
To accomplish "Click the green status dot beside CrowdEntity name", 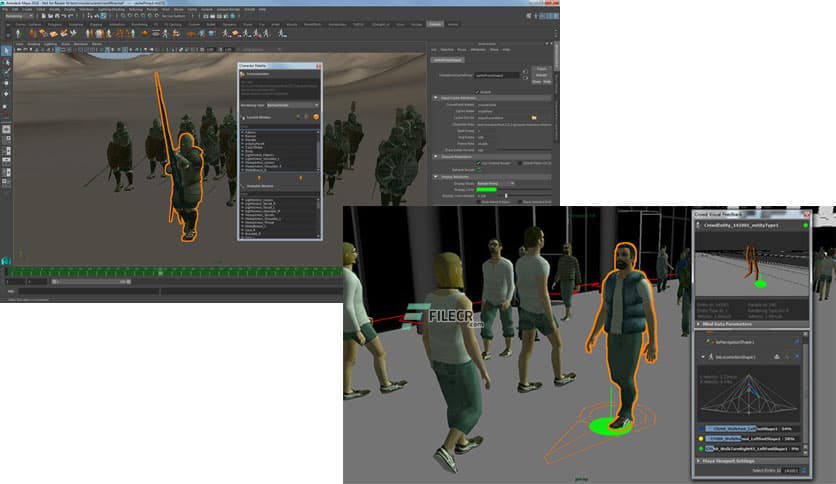I will point(804,226).
